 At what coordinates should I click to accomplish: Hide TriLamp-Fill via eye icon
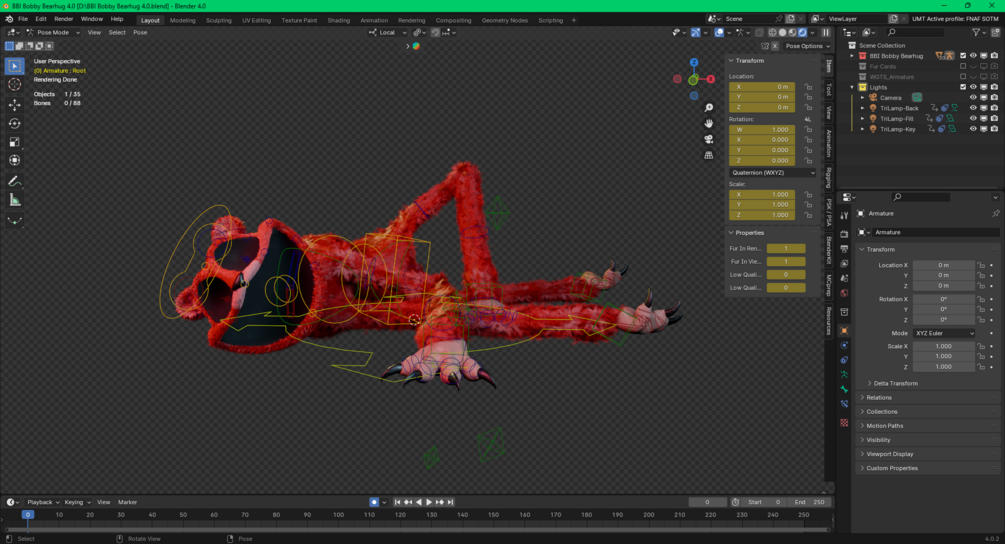[x=973, y=119]
